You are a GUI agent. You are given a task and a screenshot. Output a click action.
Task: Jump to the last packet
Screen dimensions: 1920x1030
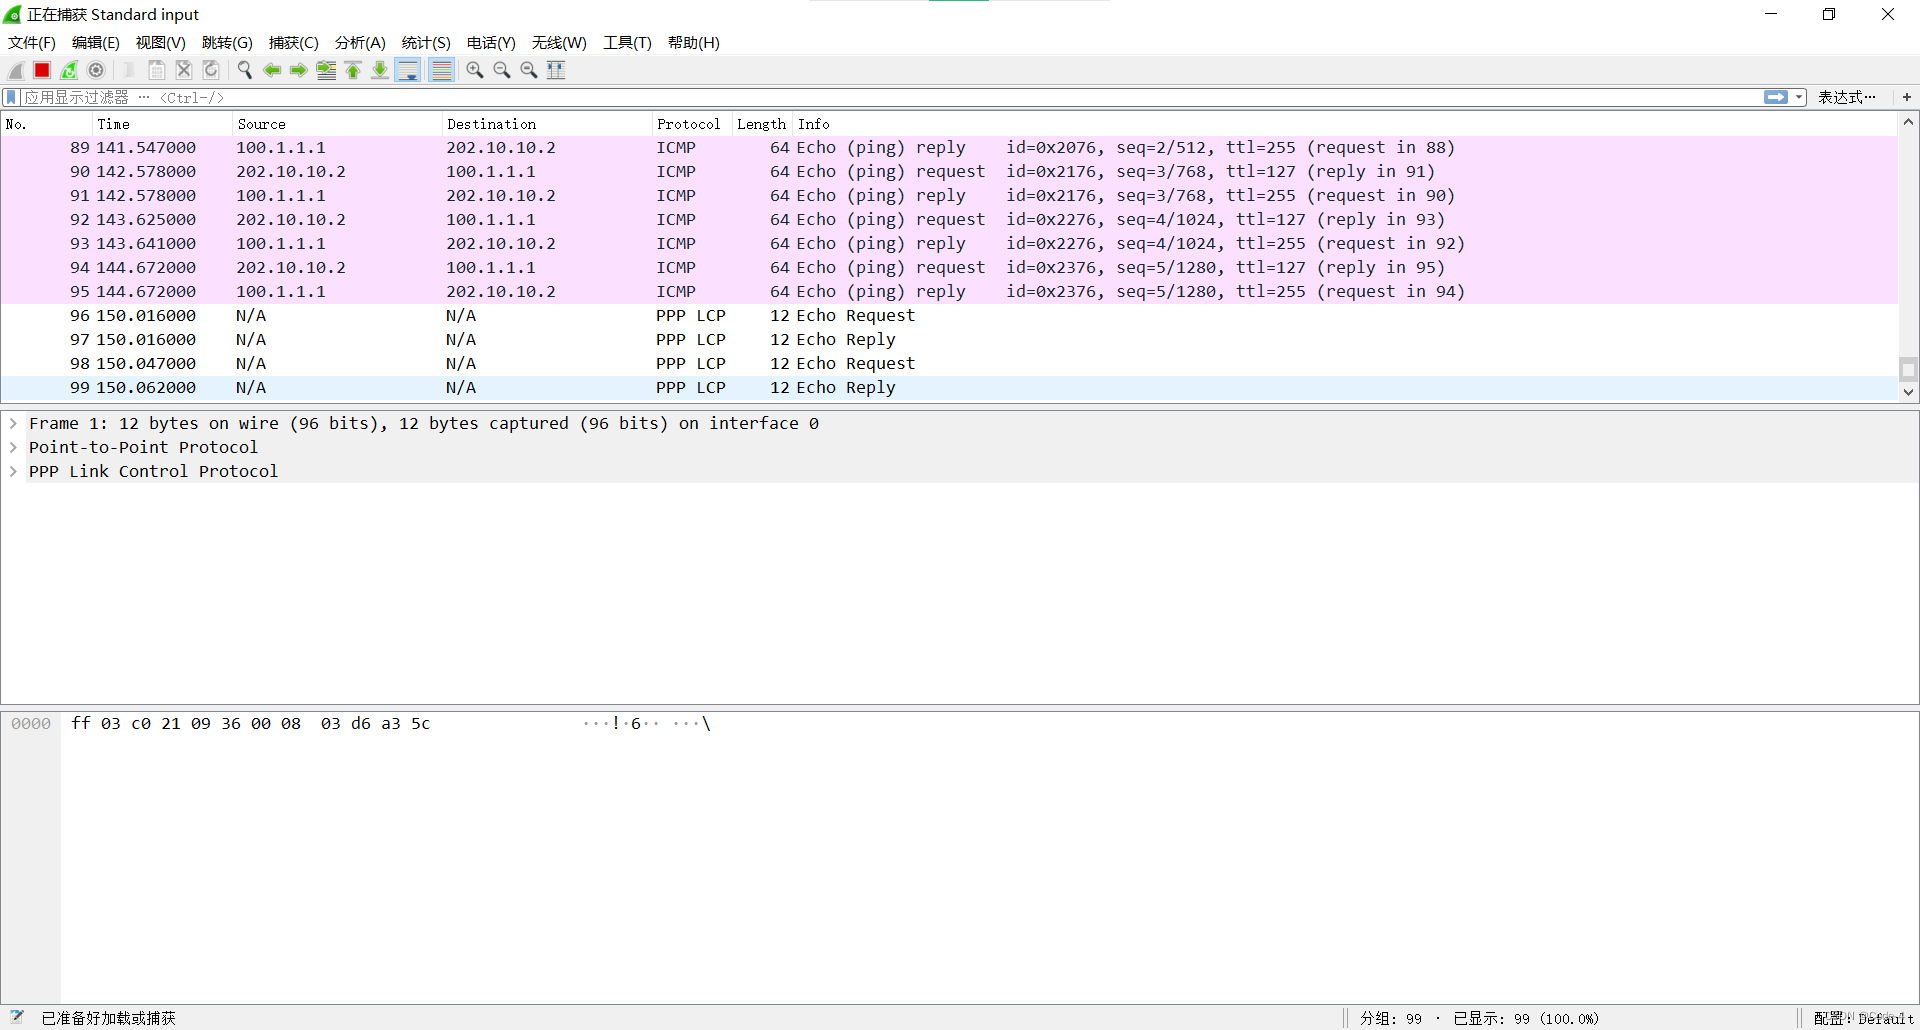click(x=380, y=70)
